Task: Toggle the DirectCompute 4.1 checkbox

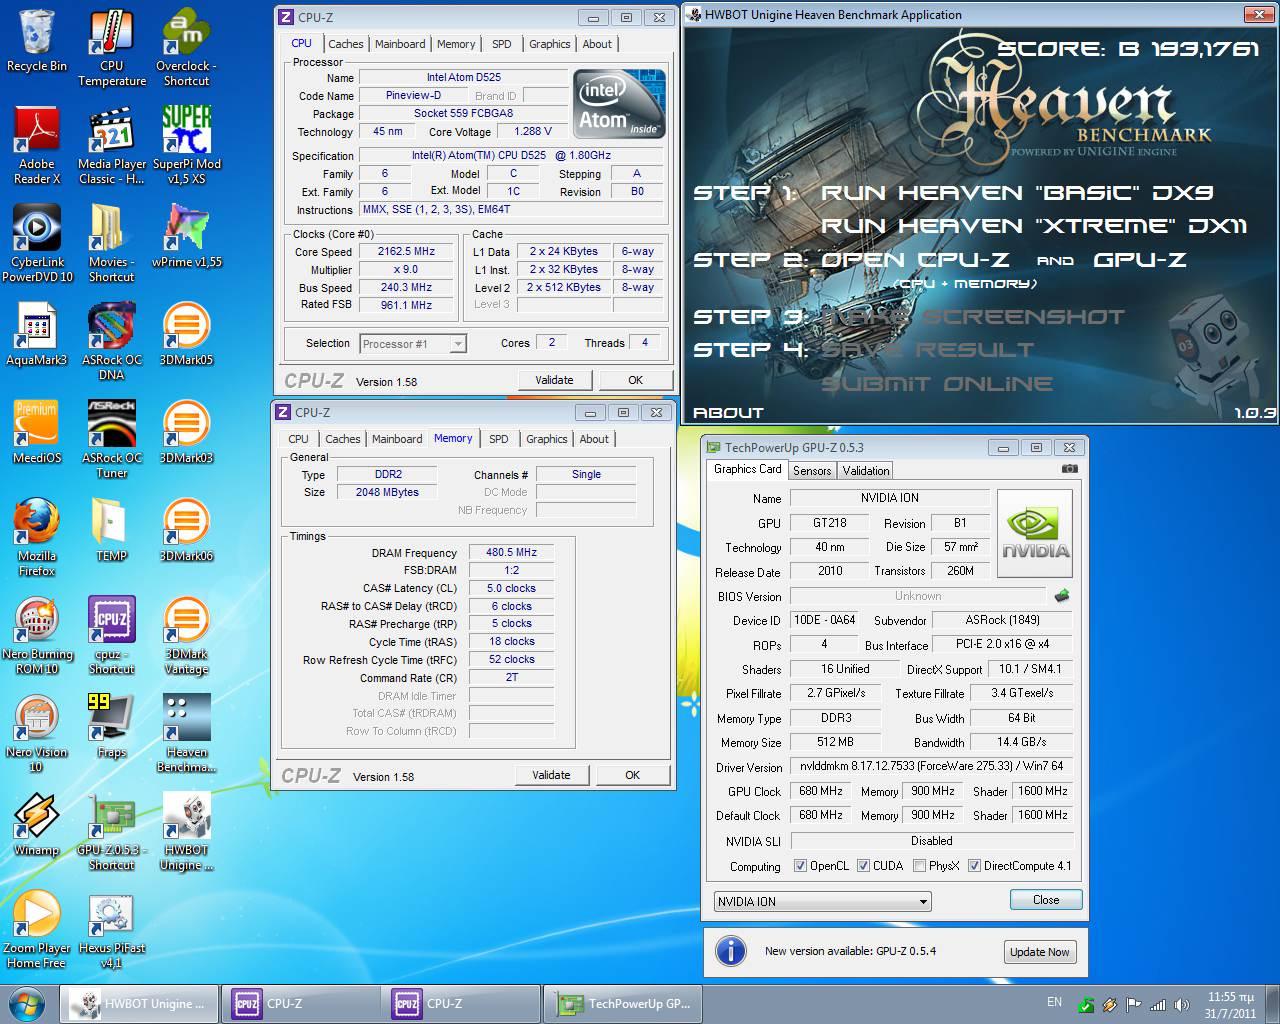Action: pyautogui.click(x=974, y=866)
